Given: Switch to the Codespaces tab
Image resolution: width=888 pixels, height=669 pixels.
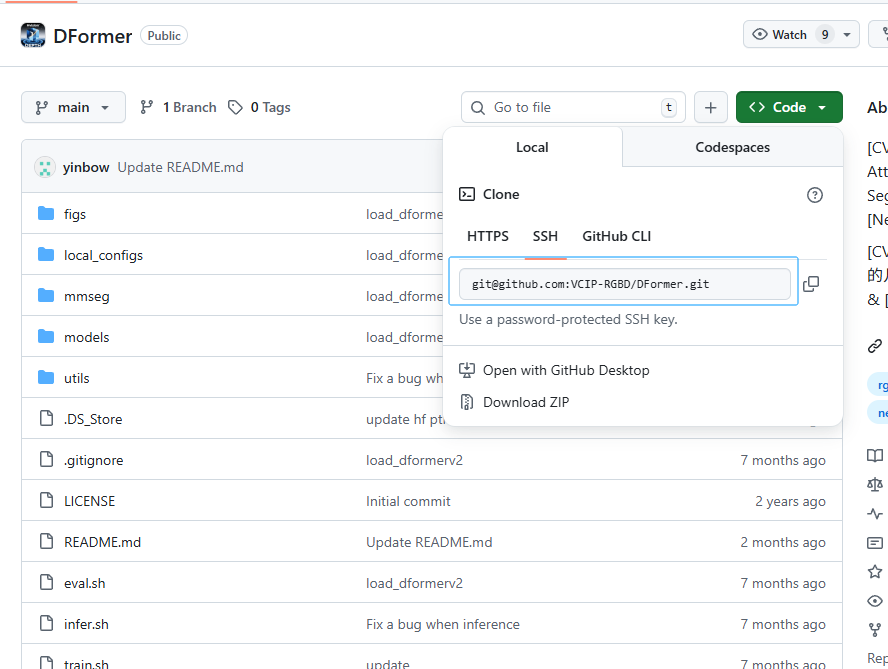Looking at the screenshot, I should click(732, 147).
